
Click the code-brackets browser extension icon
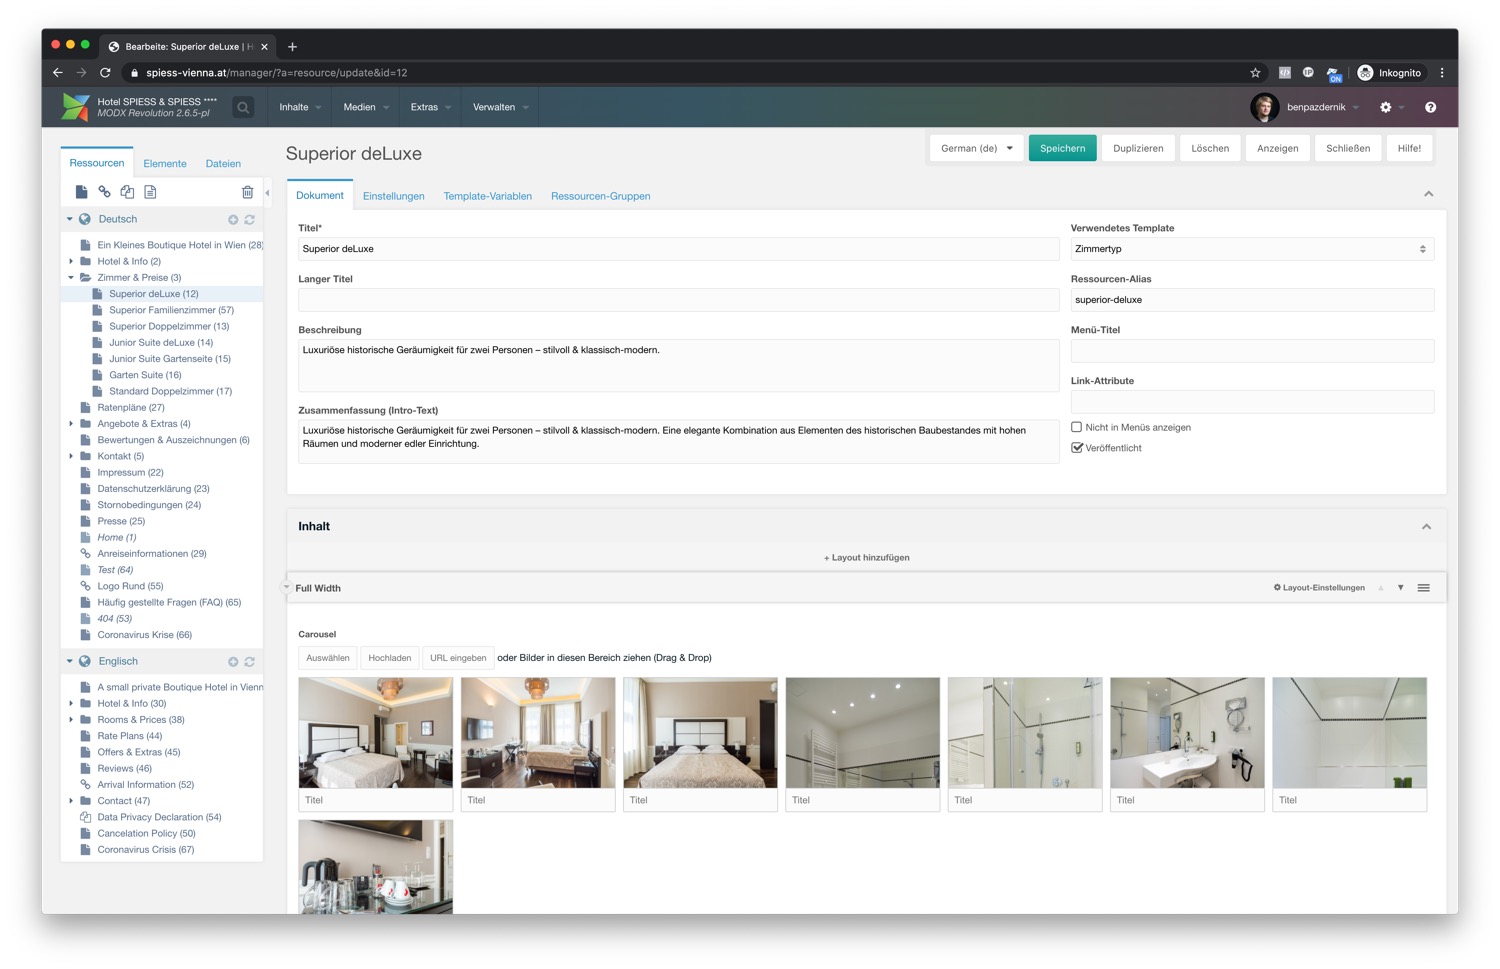click(x=1285, y=72)
